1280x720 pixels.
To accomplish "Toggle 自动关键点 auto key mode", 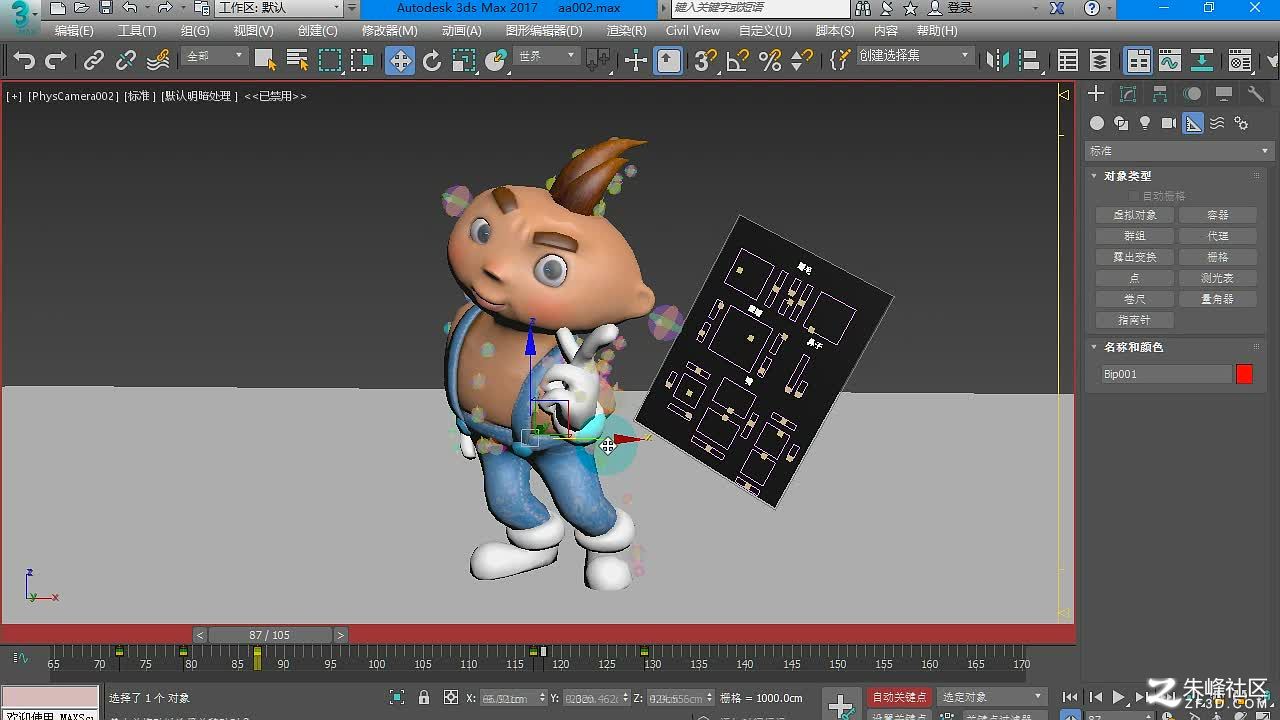I will tap(899, 697).
